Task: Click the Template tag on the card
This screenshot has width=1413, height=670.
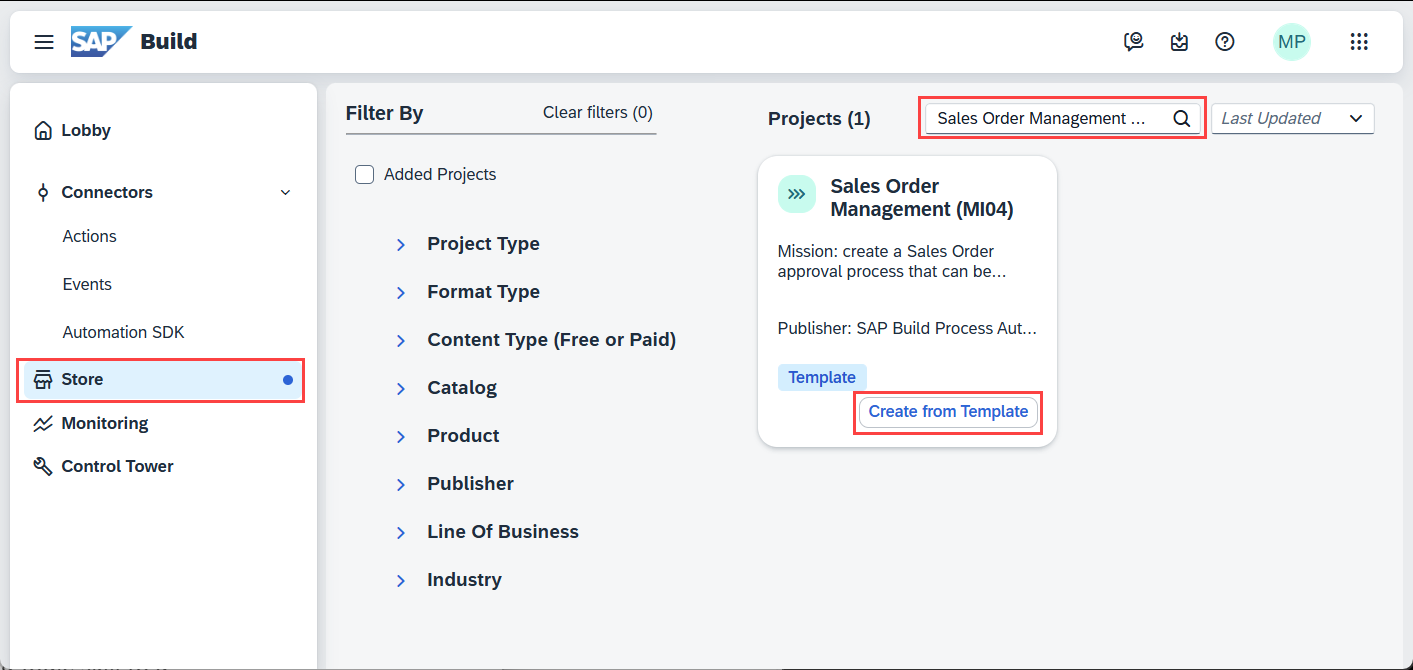Action: (822, 378)
